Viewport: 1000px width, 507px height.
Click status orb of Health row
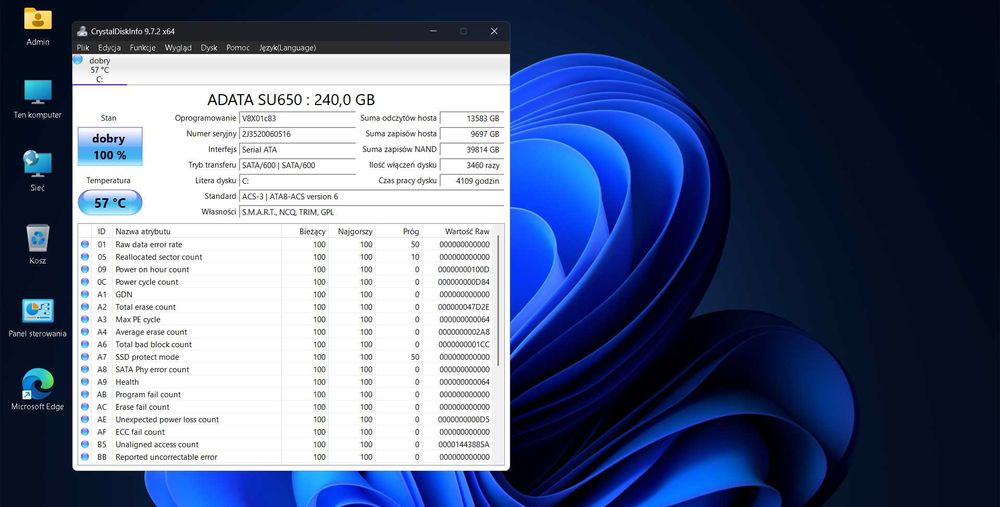[85, 382]
